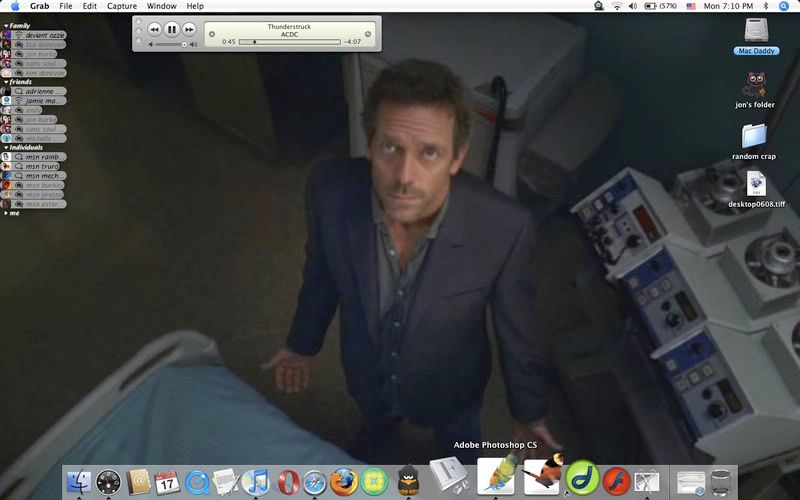Skip back to the previous iTunes track
This screenshot has width=800, height=500.
pyautogui.click(x=154, y=30)
